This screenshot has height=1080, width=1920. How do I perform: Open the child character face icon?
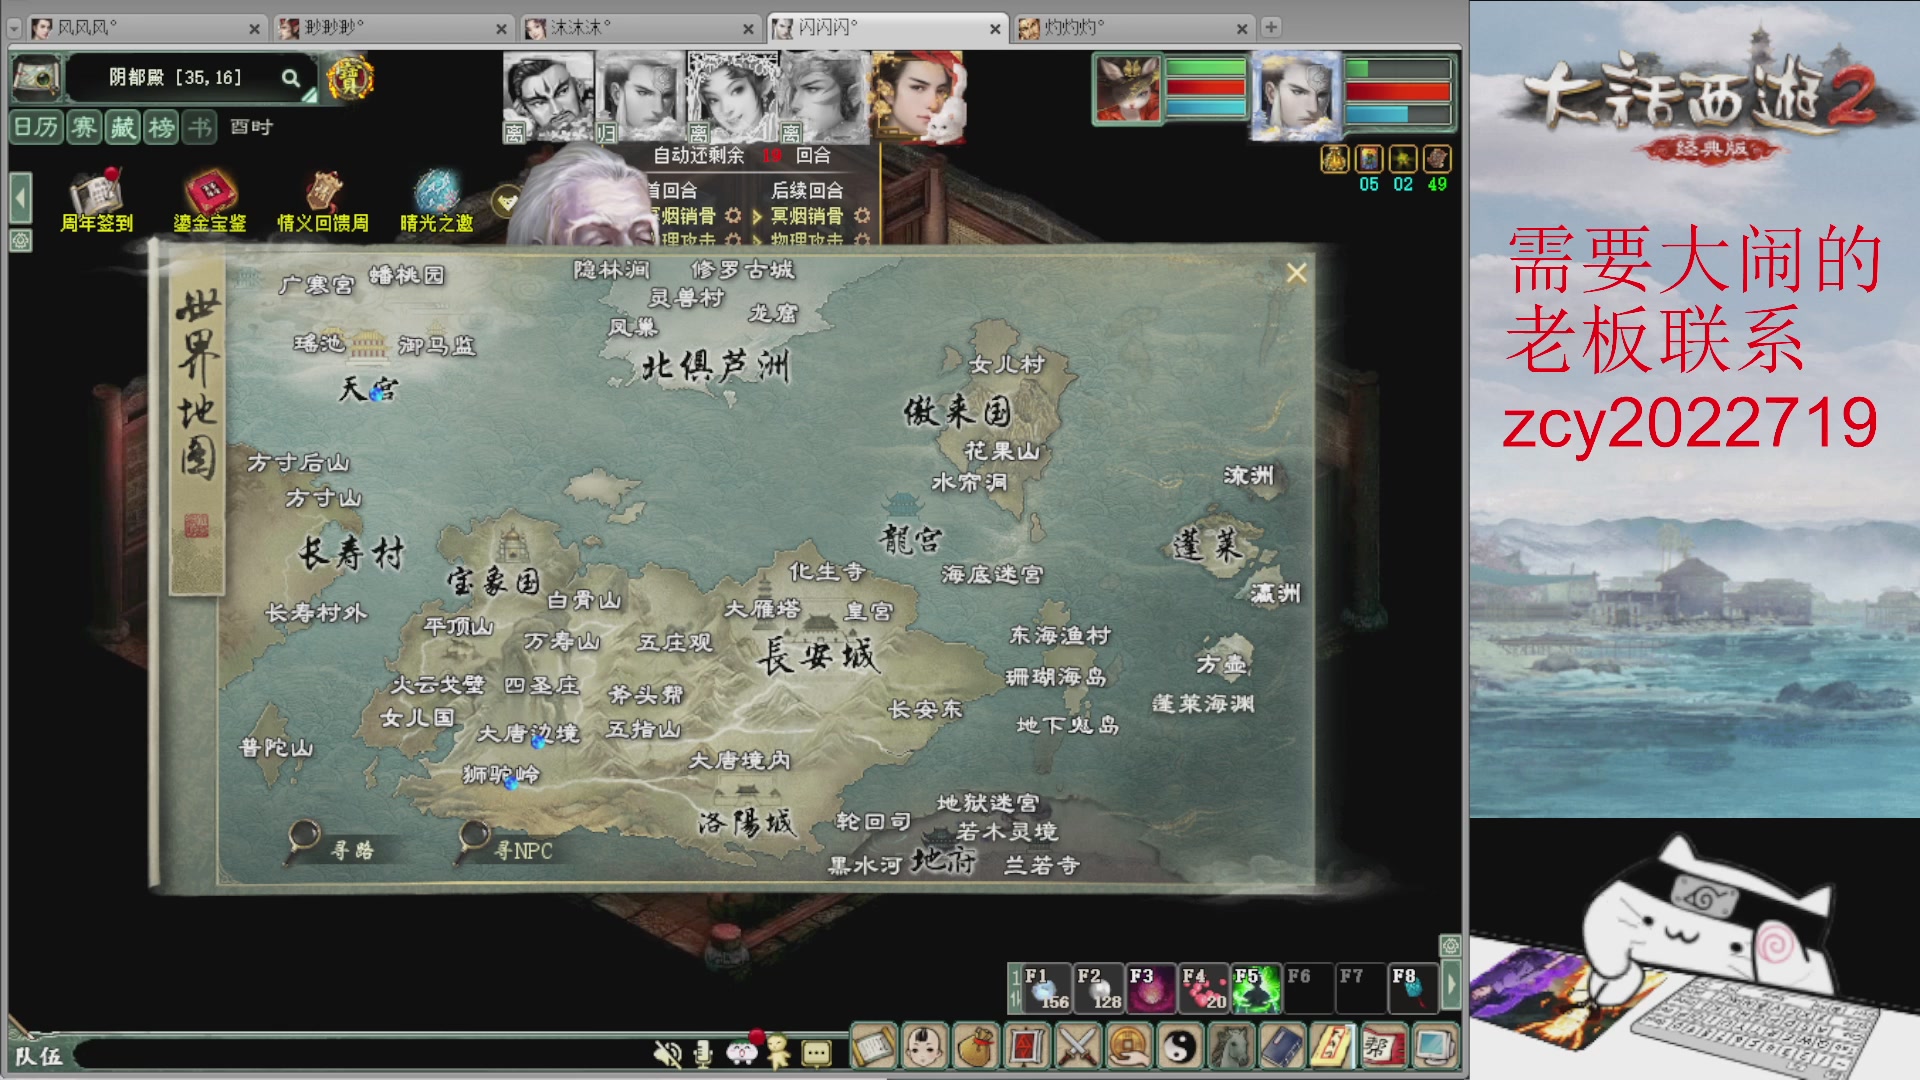coord(924,1047)
